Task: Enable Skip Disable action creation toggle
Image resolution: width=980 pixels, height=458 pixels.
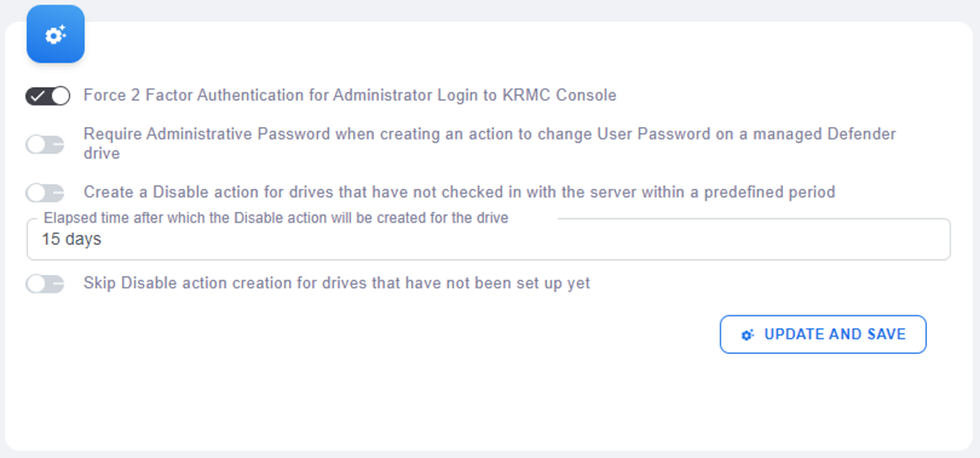Action: pyautogui.click(x=45, y=284)
